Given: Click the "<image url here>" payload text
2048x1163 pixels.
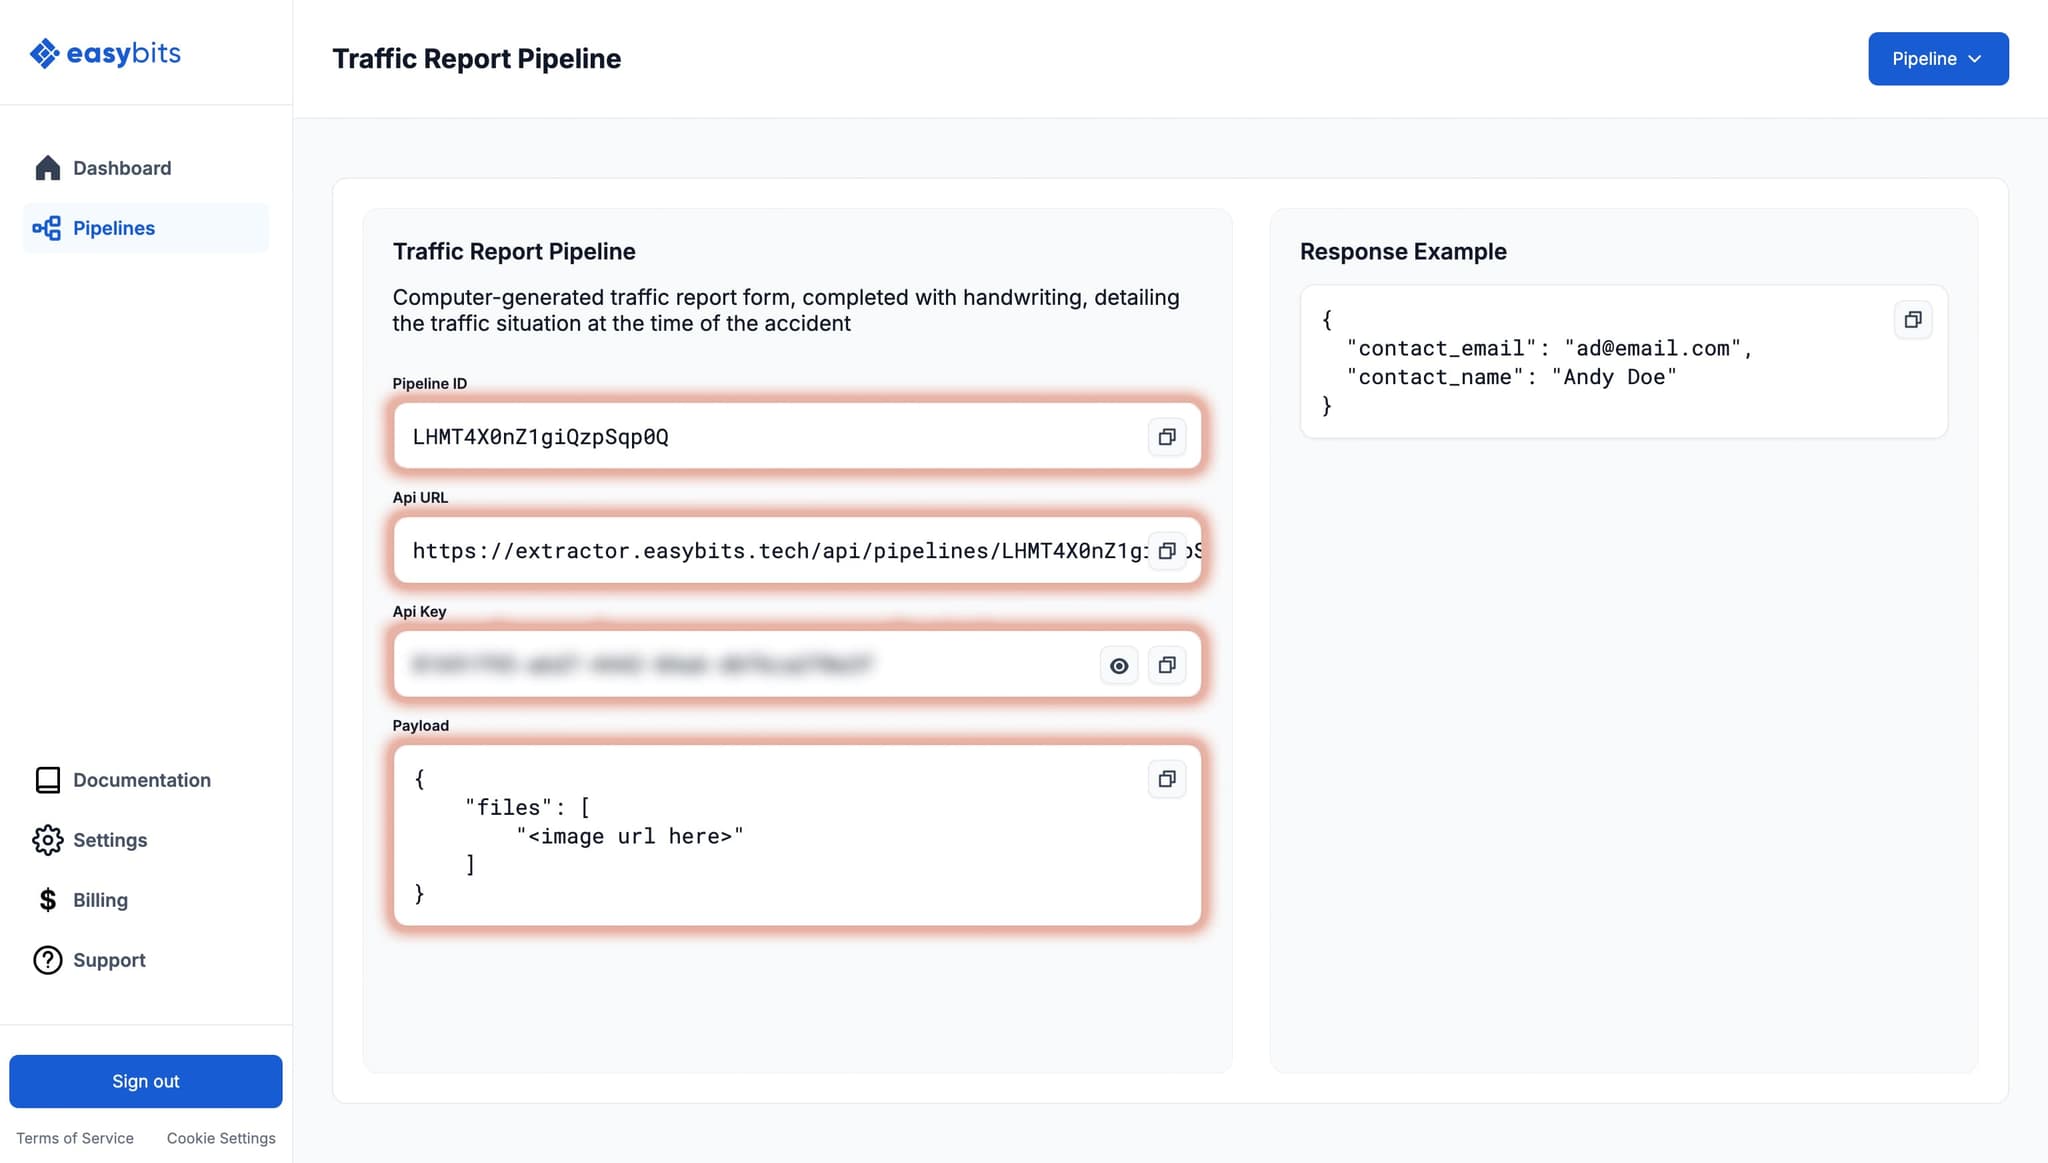Looking at the screenshot, I should click(630, 836).
